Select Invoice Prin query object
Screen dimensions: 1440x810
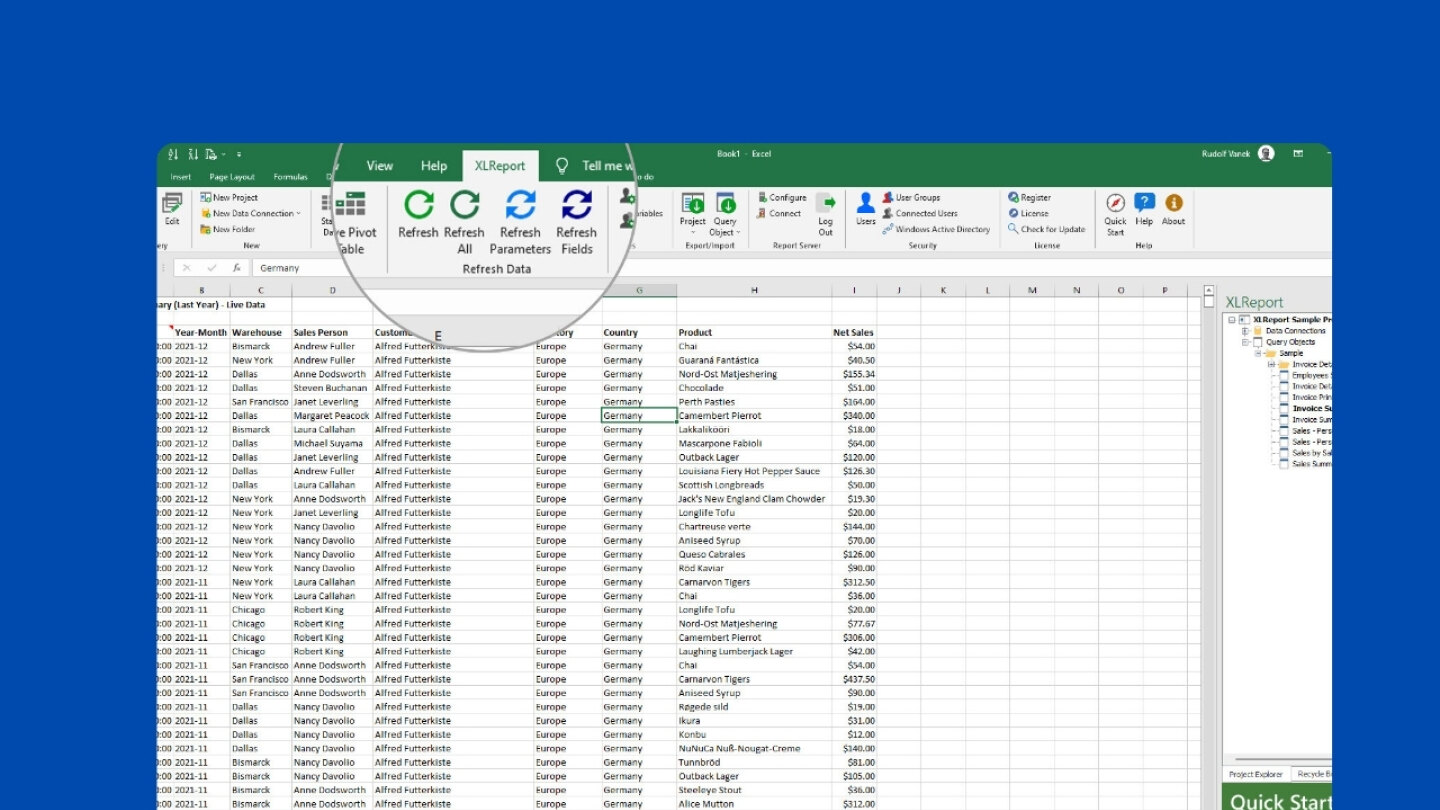1311,397
